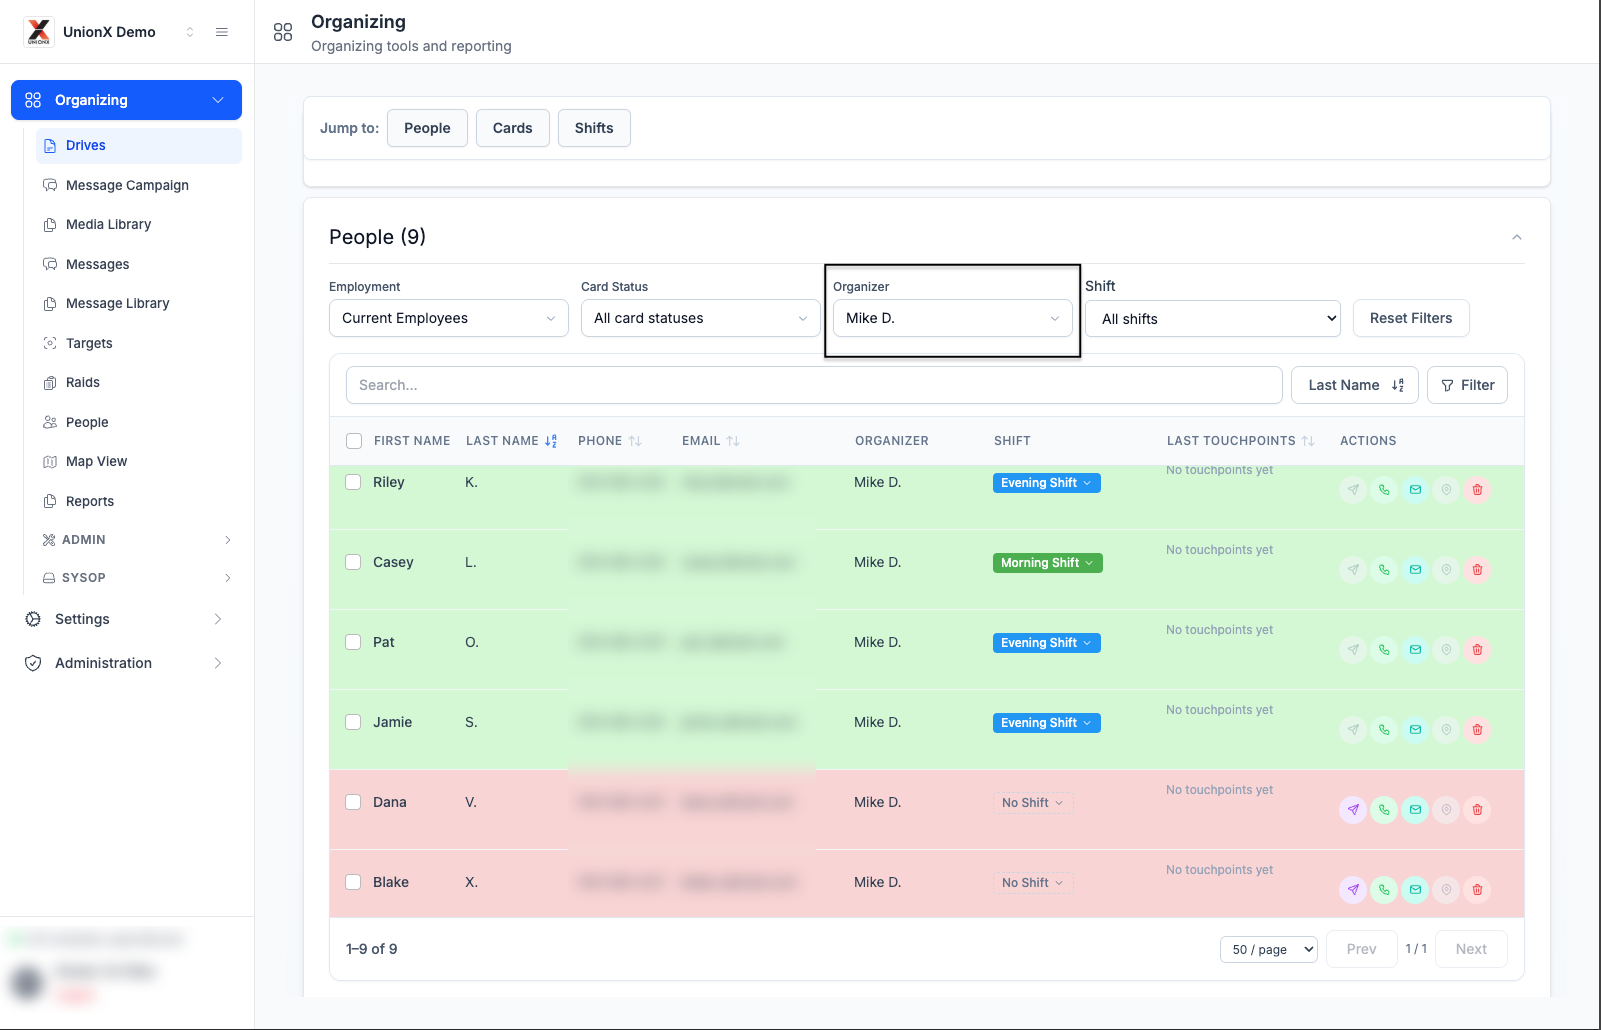Viewport: 1601px width, 1030px height.
Task: Click the hamburger menu icon beside UnionX Demo
Action: point(222,32)
